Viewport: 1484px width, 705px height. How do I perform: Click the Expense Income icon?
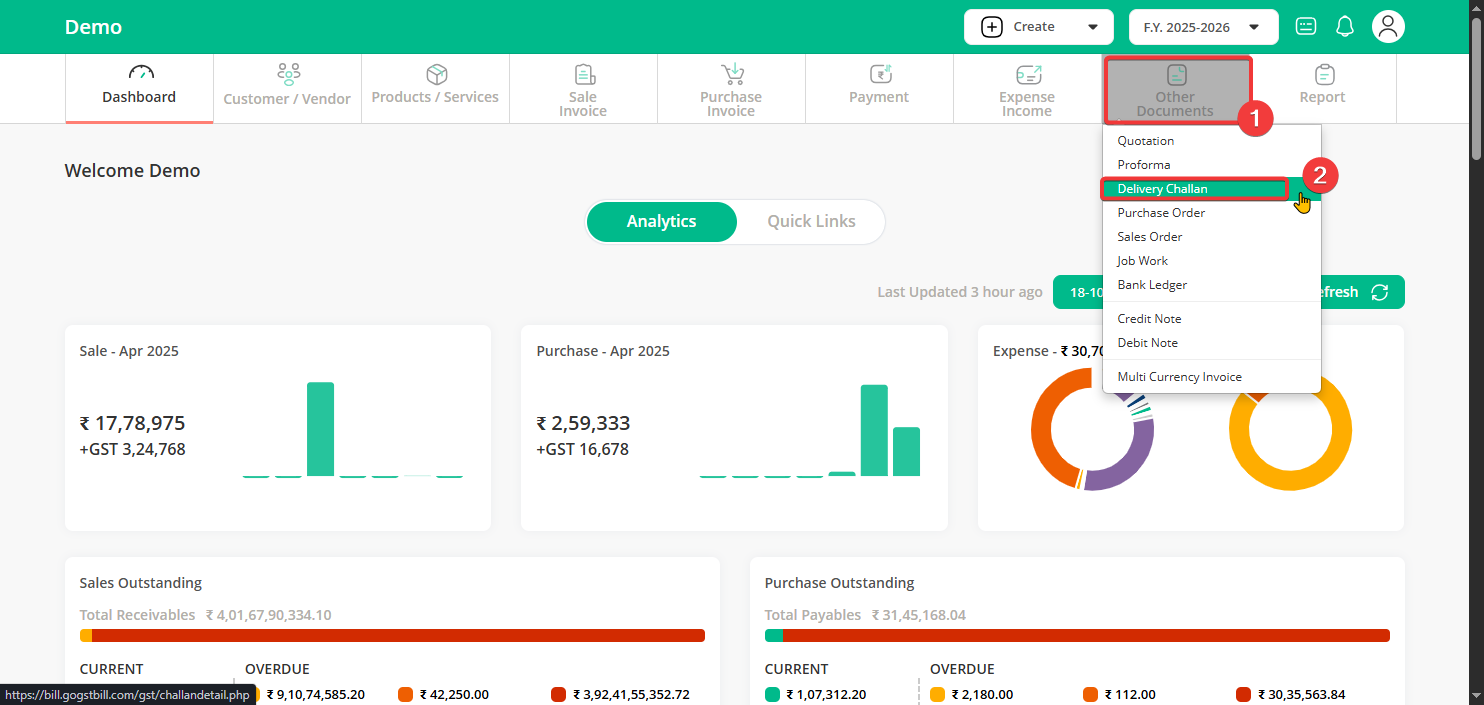pos(1028,74)
